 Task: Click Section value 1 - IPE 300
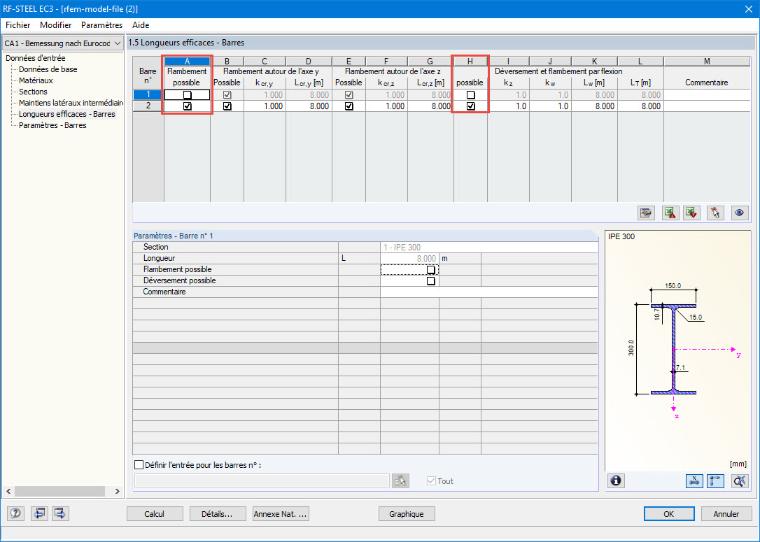click(489, 247)
